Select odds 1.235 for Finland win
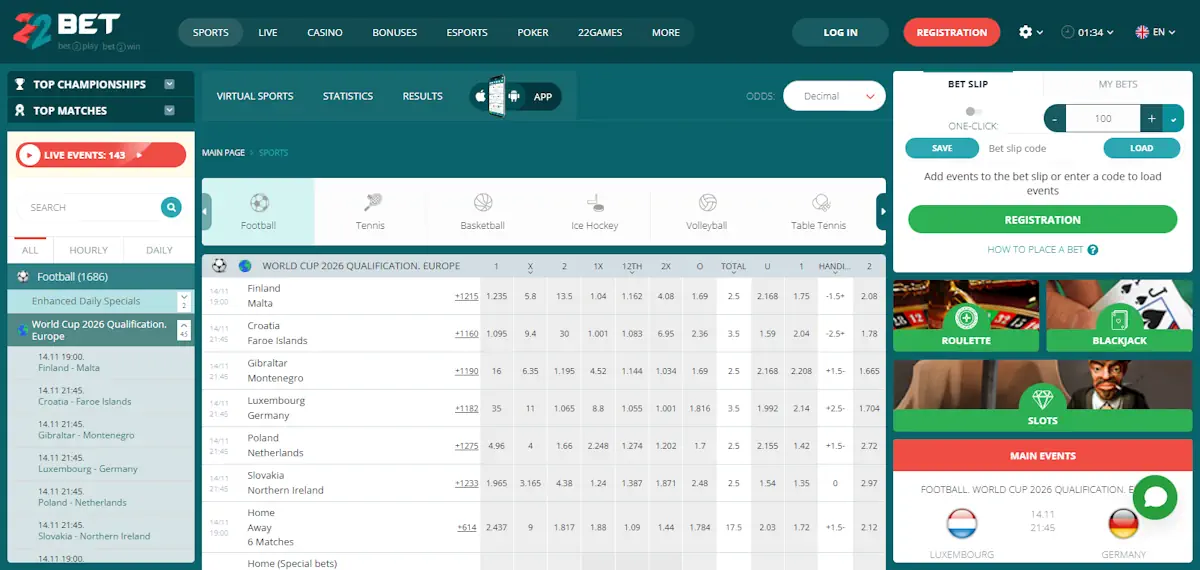The width and height of the screenshot is (1200, 570). pos(497,296)
